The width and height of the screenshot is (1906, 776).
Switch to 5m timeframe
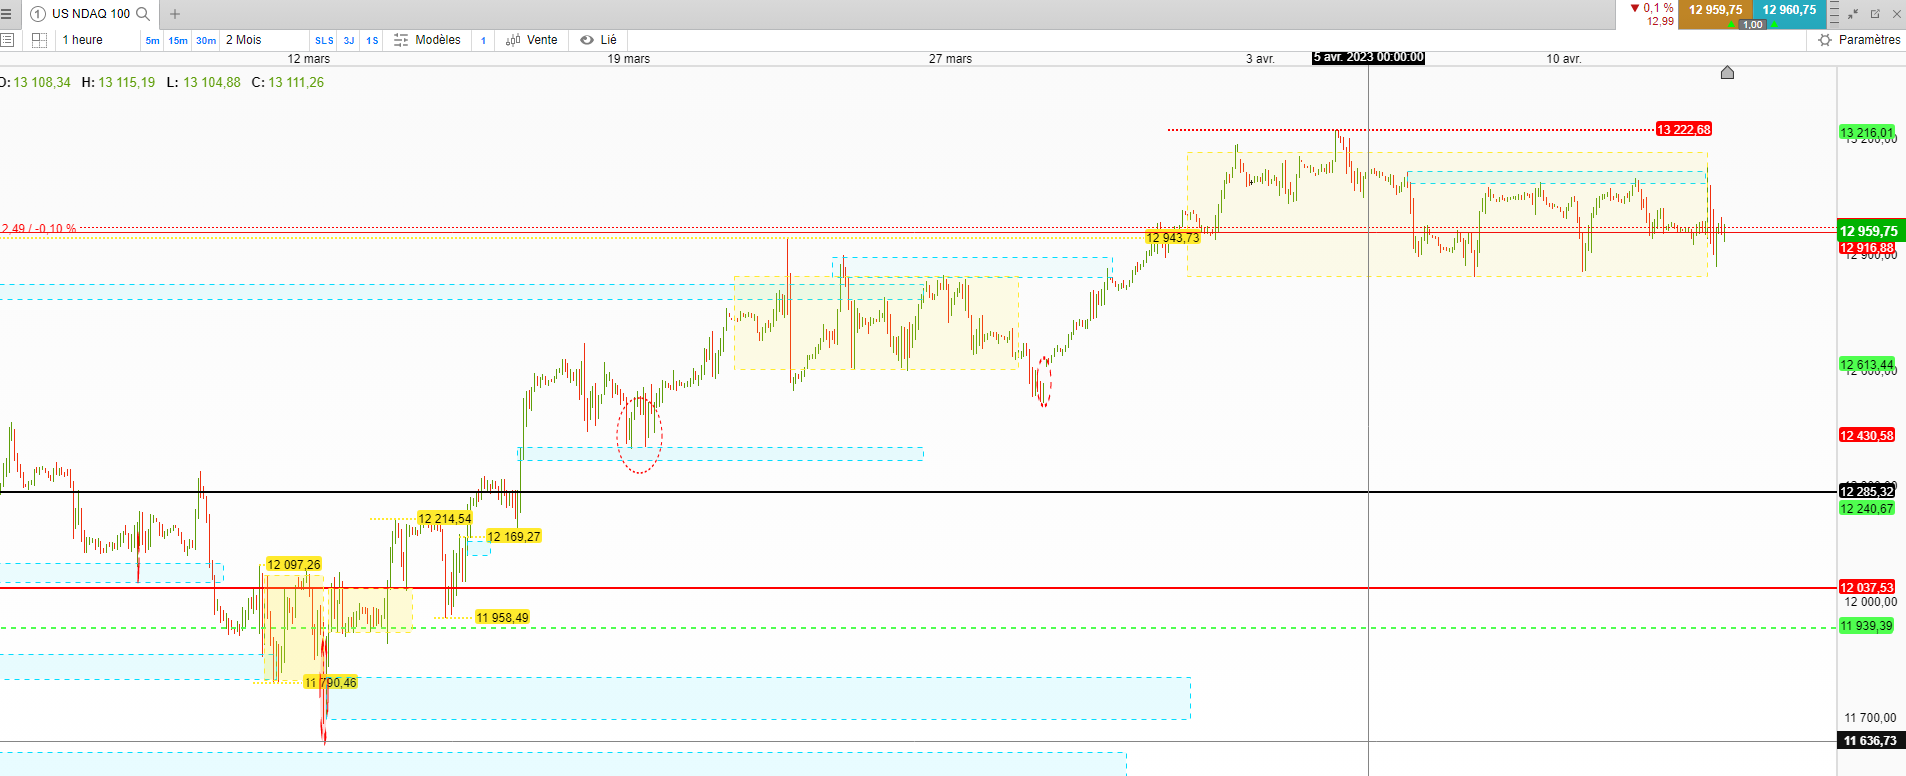click(152, 41)
